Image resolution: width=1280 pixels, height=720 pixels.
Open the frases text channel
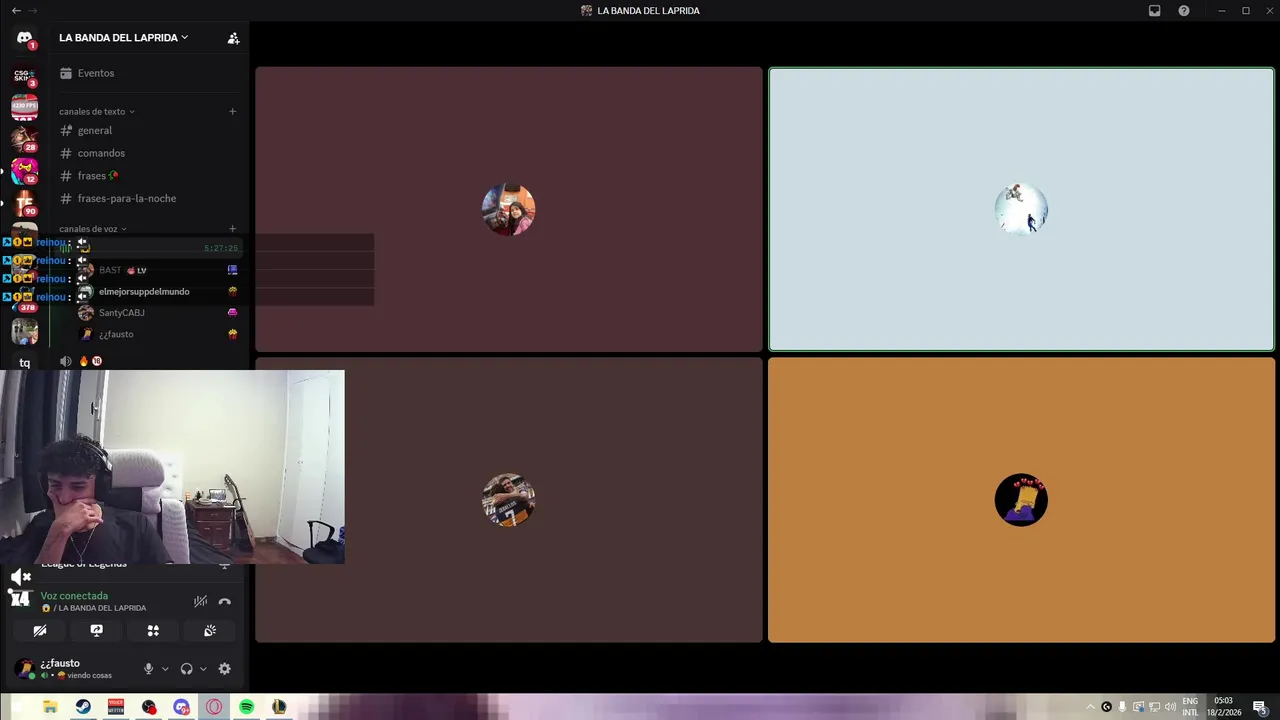(148, 176)
